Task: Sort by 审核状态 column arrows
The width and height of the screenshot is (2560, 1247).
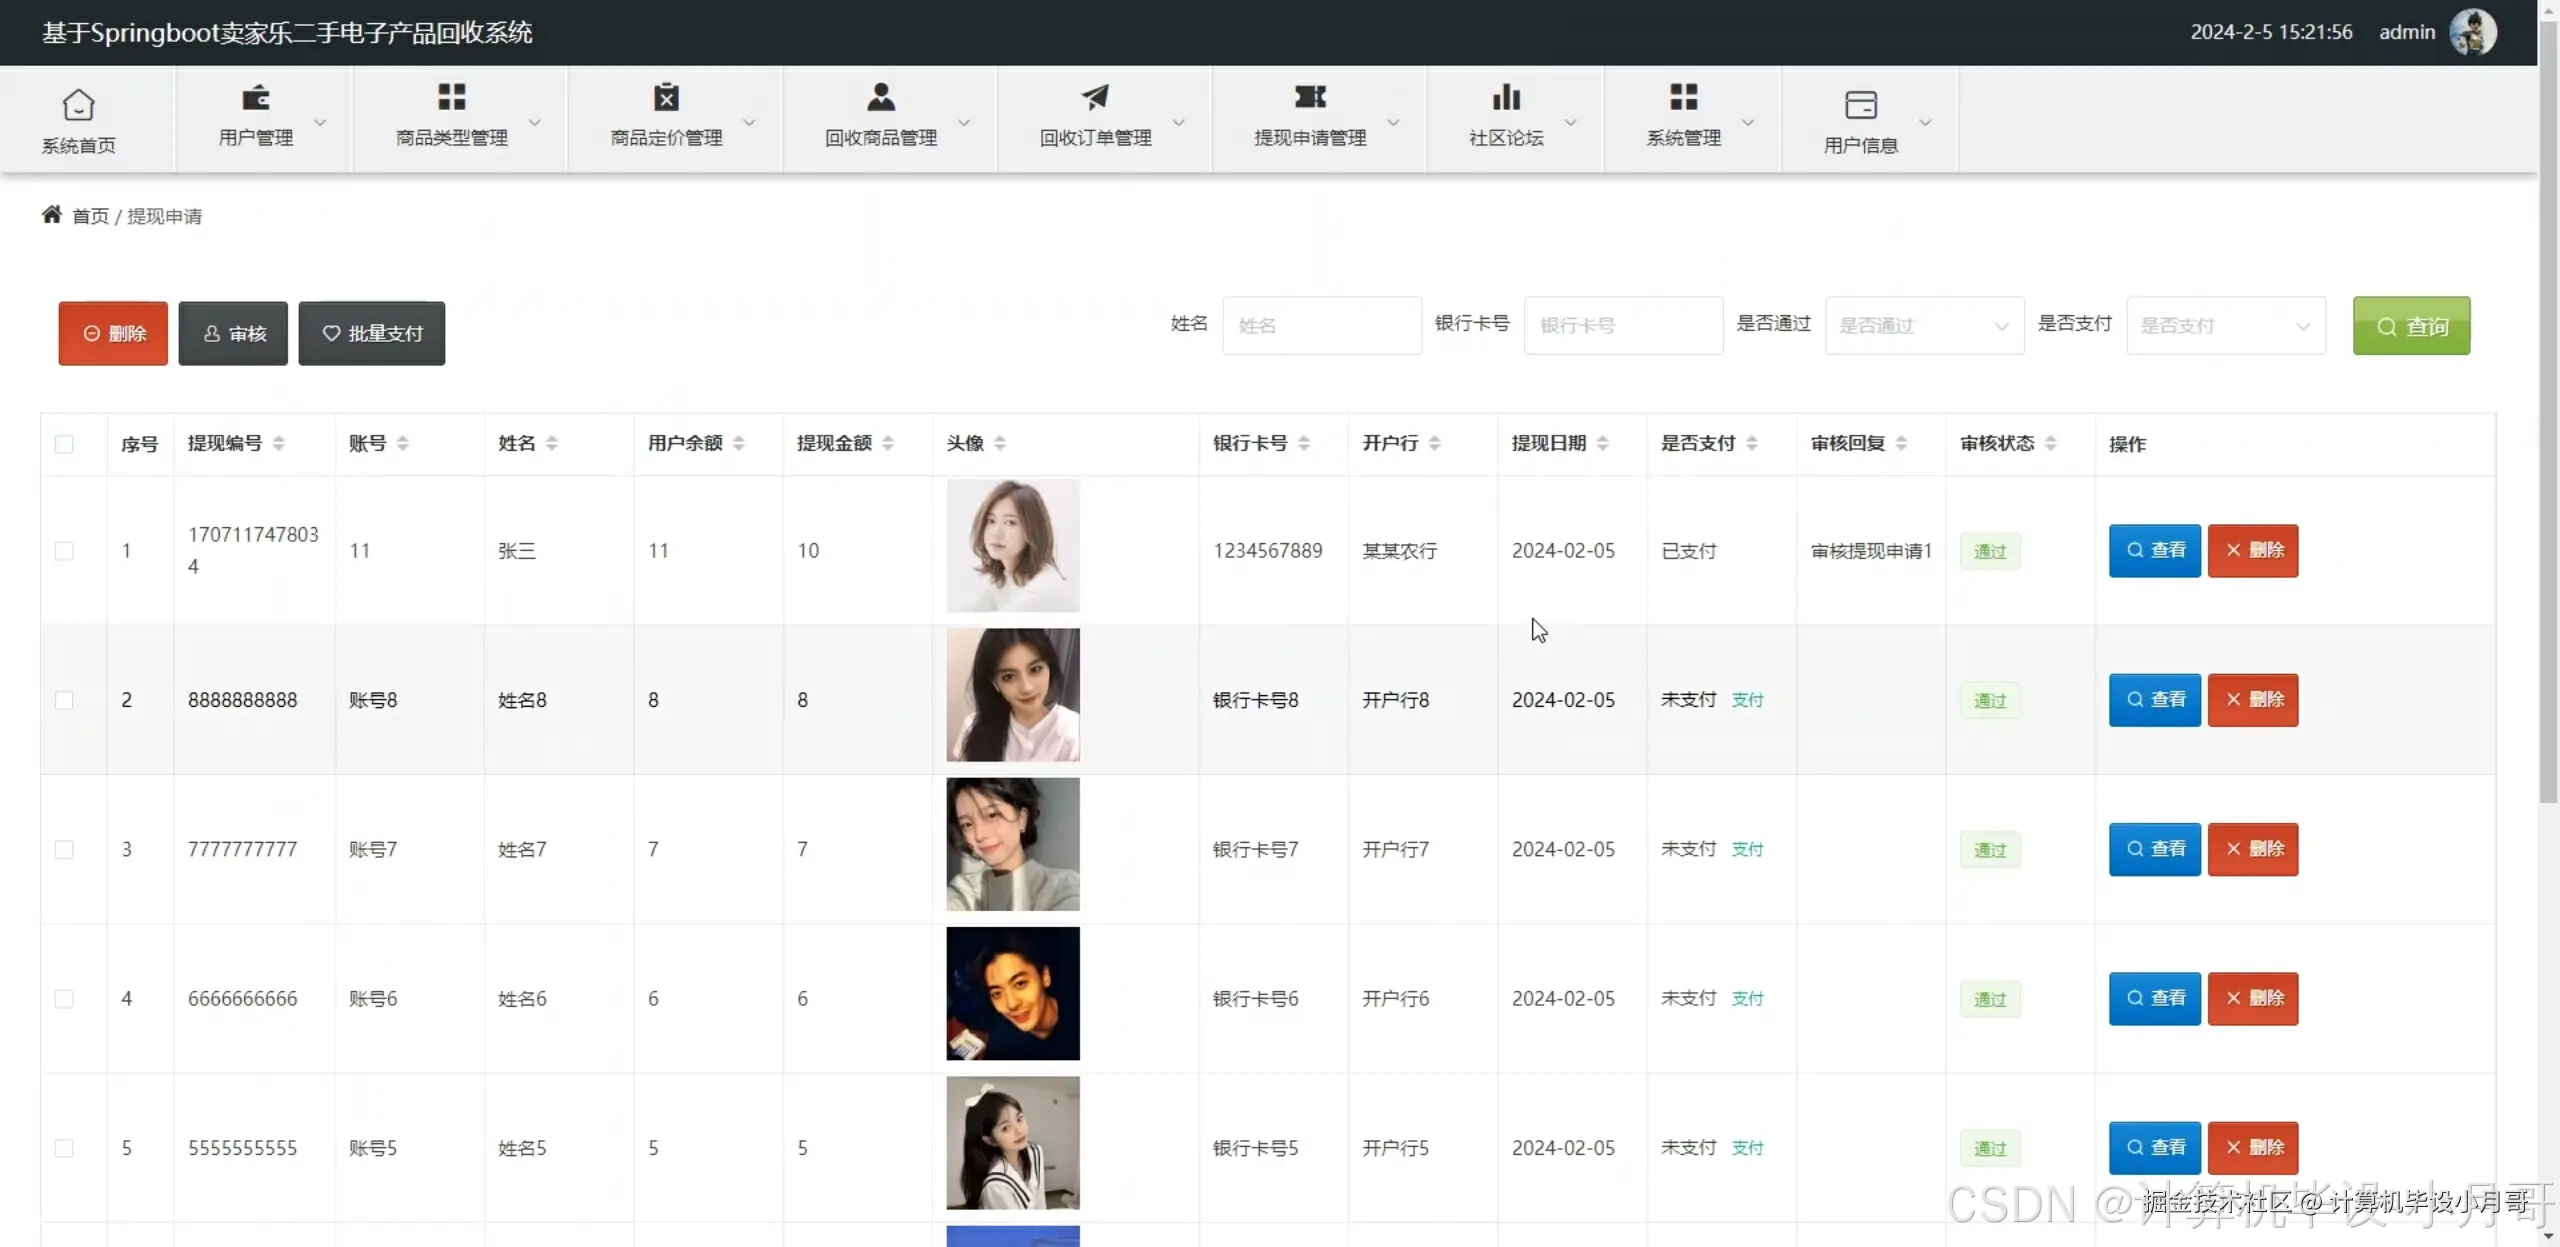Action: (2051, 443)
